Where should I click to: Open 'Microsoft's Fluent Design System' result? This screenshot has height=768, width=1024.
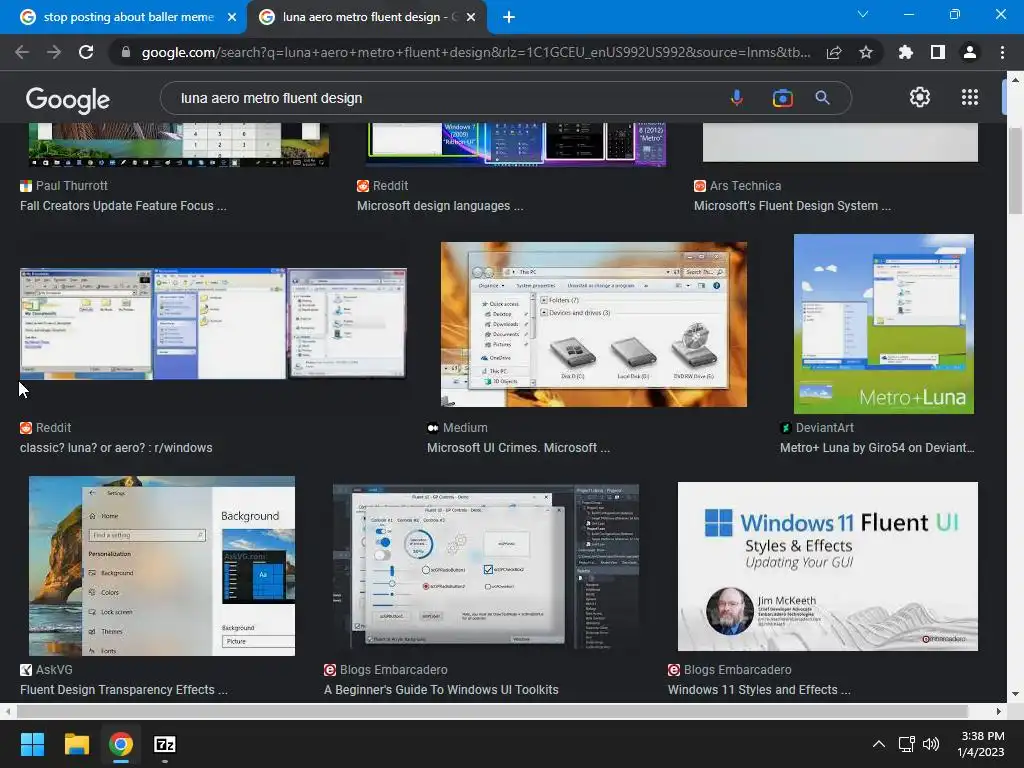[x=792, y=206]
